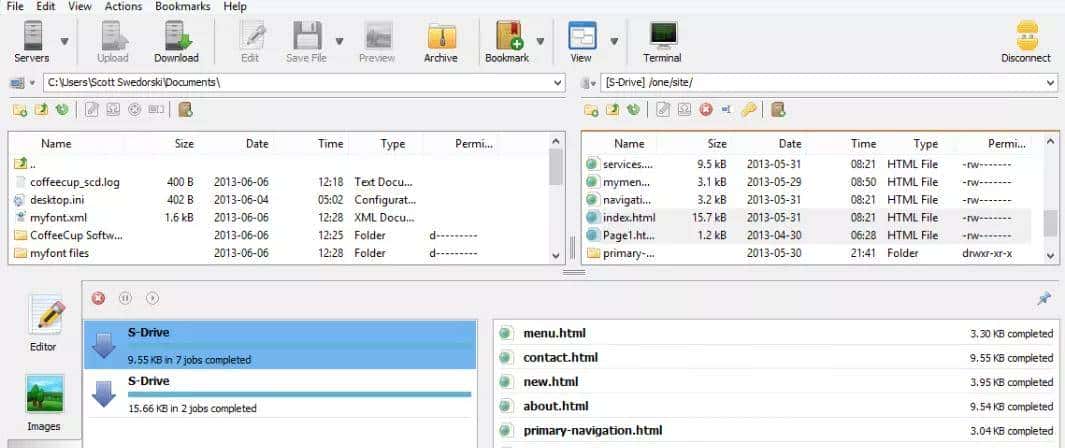Sort remote files by Date column
Image resolution: width=1065 pixels, height=448 pixels.
point(790,144)
